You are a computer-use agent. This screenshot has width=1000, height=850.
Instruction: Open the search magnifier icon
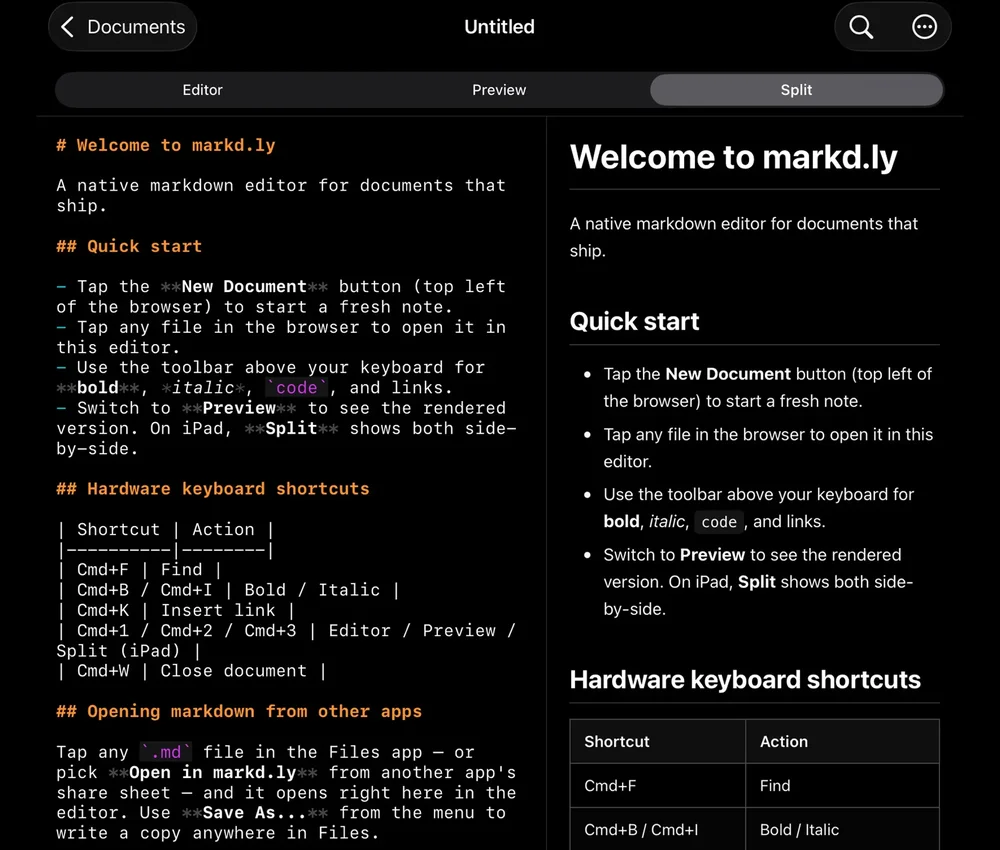[x=861, y=27]
